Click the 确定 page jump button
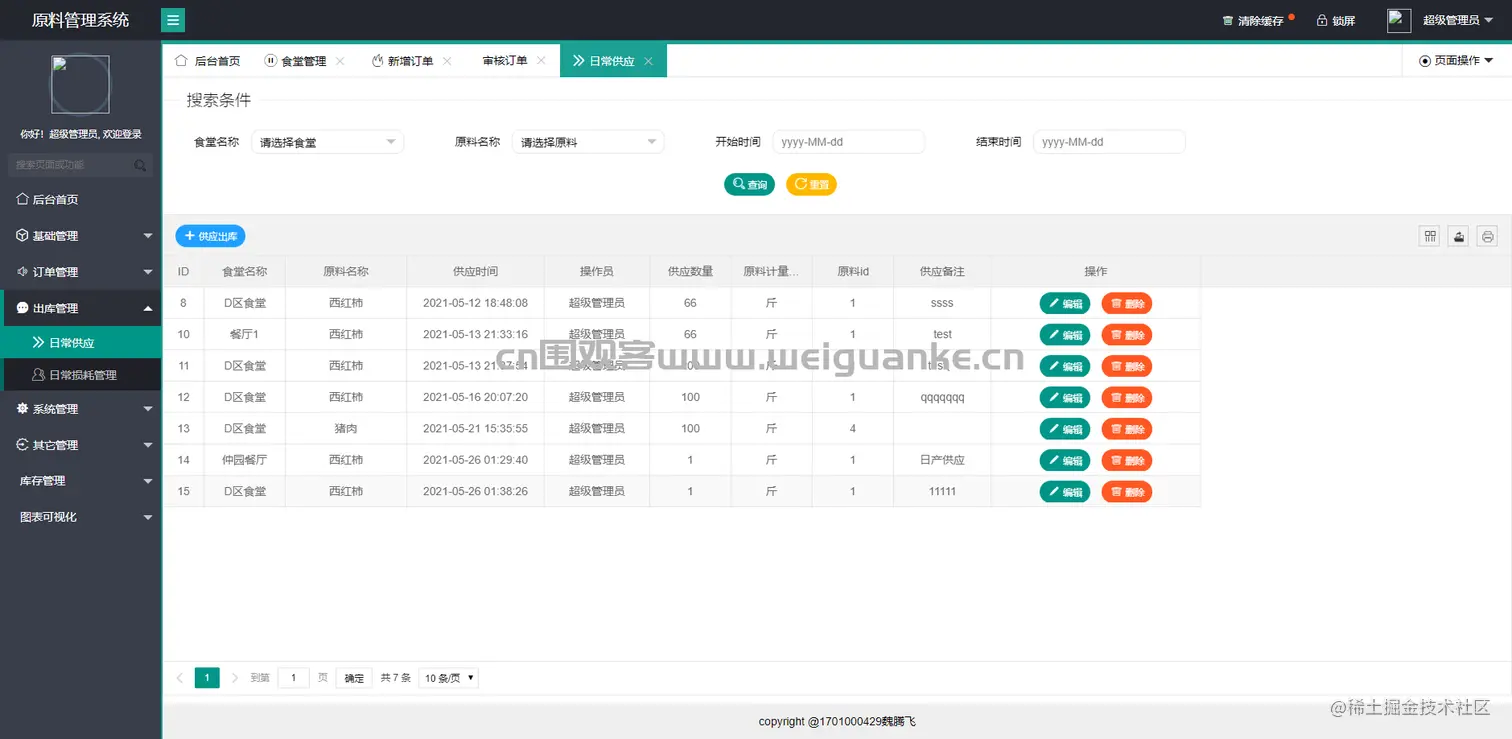The height and width of the screenshot is (739, 1512). (x=354, y=678)
